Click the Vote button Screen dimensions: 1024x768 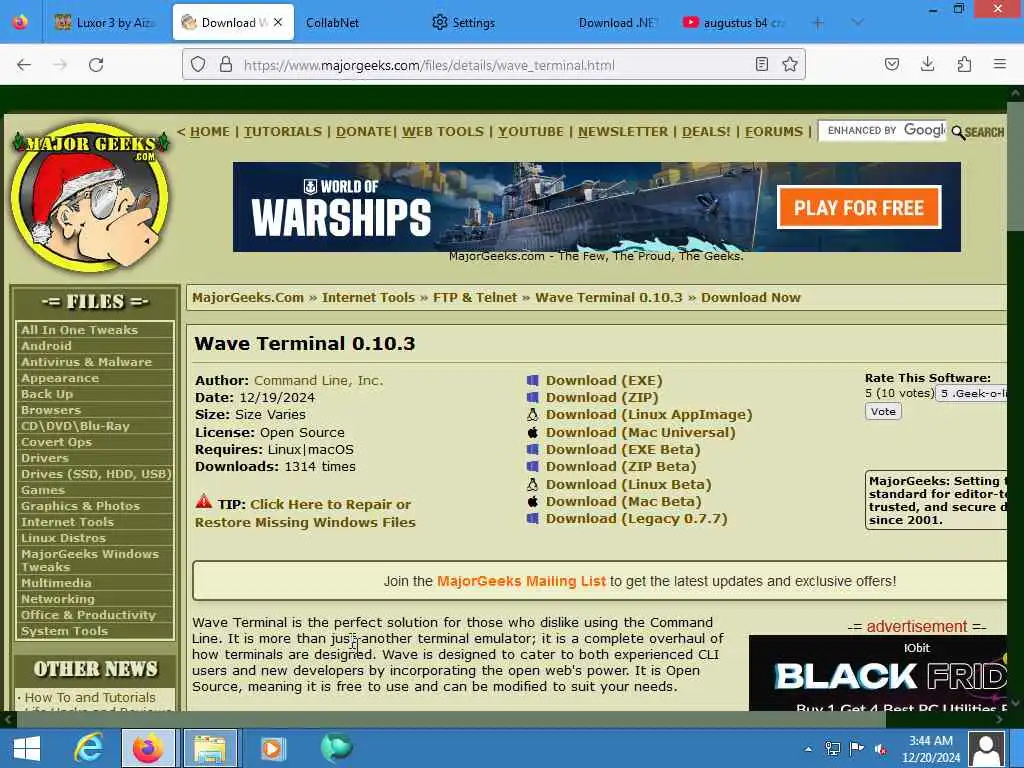coord(883,411)
